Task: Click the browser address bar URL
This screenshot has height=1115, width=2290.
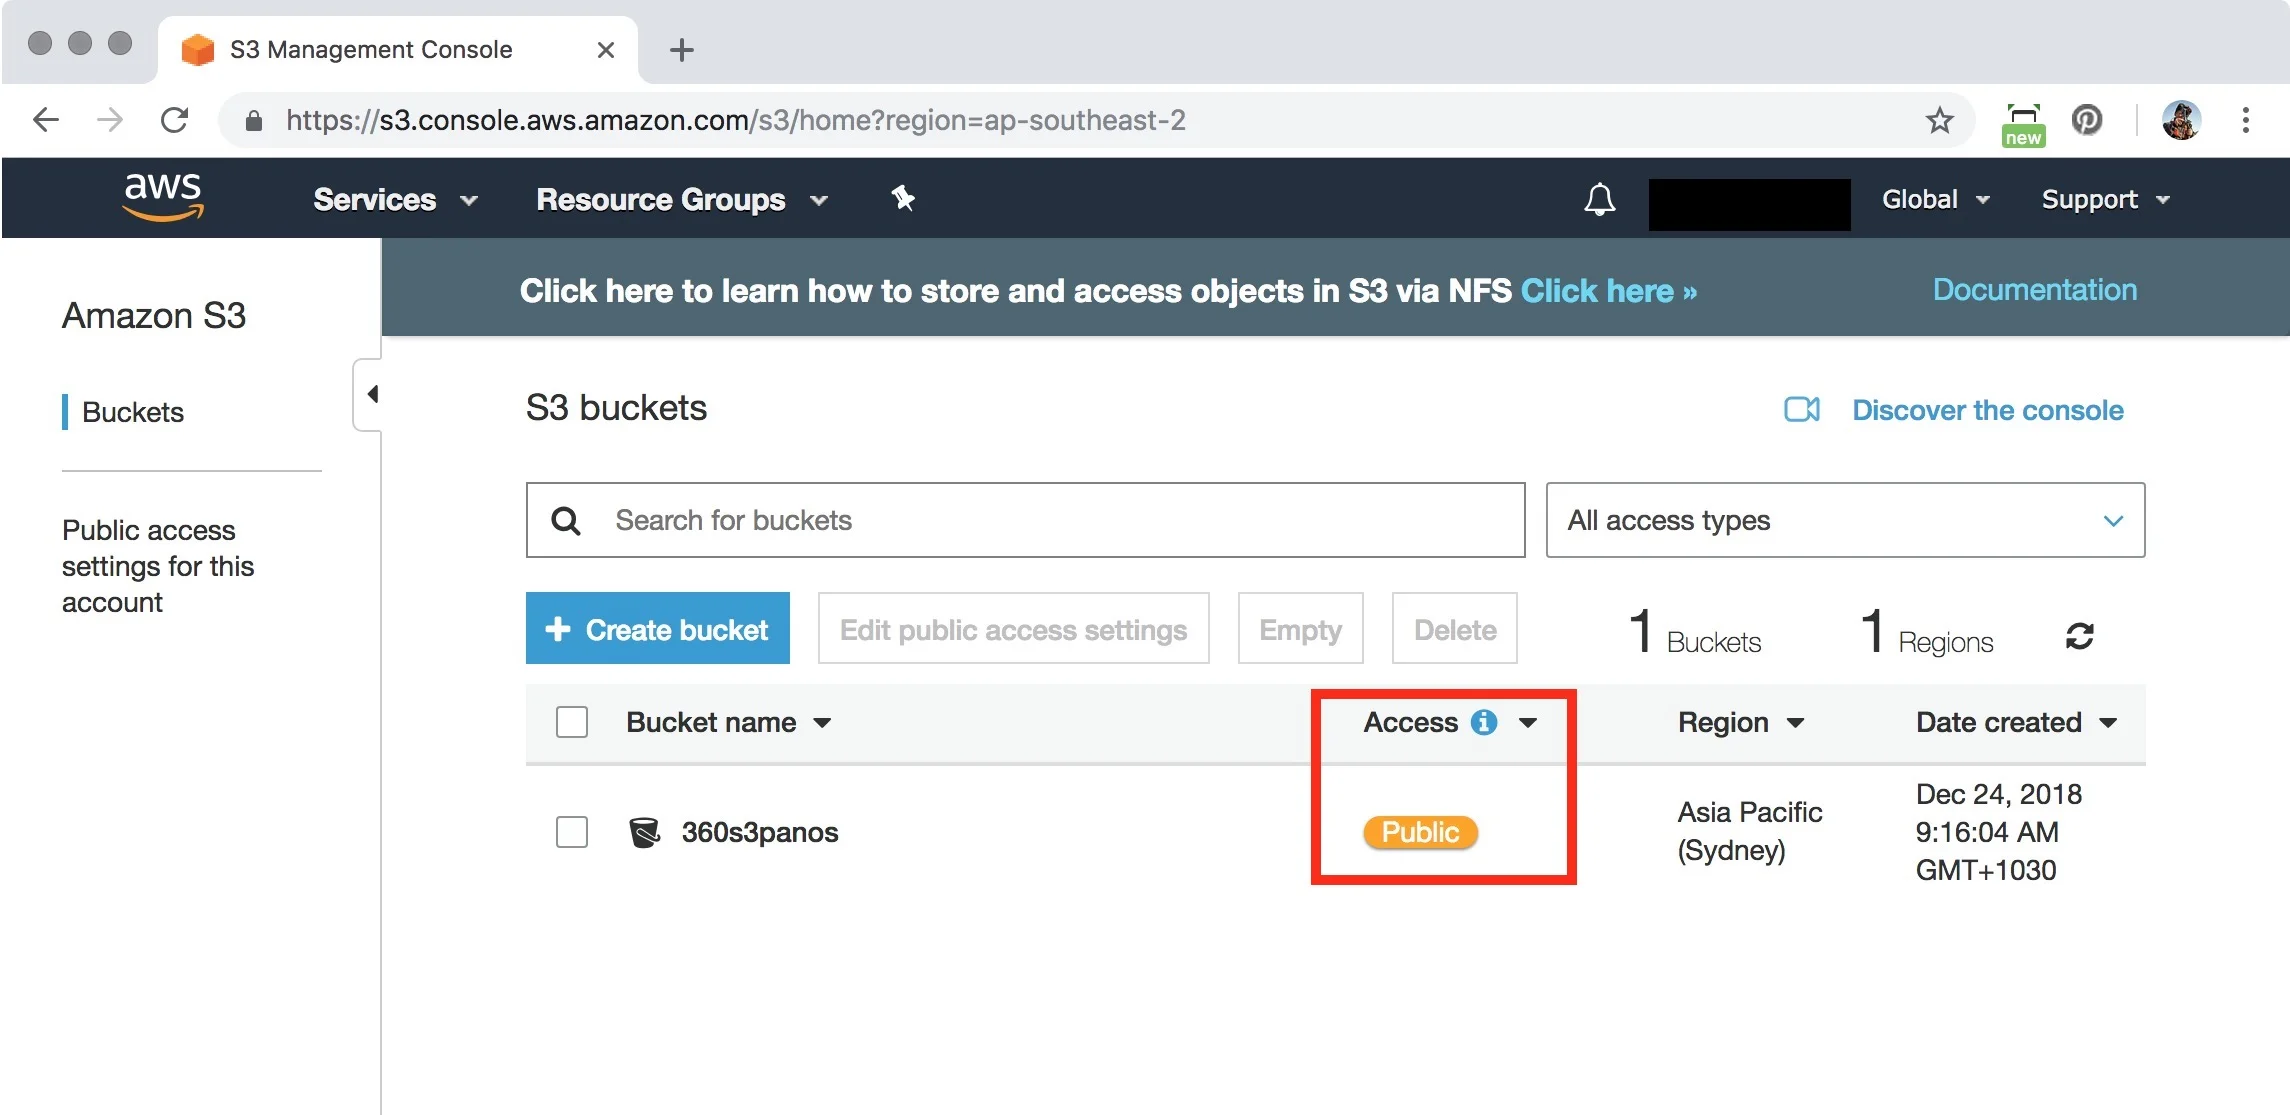Action: 735,120
